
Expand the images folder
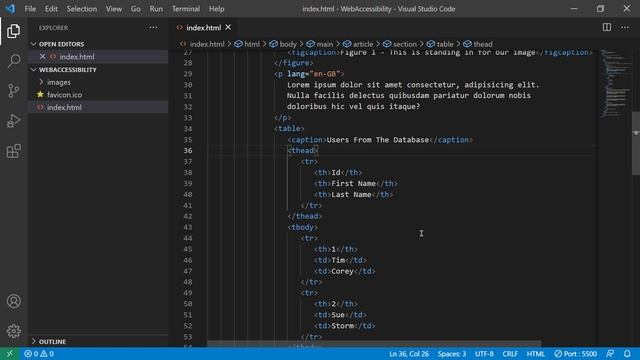(41, 82)
